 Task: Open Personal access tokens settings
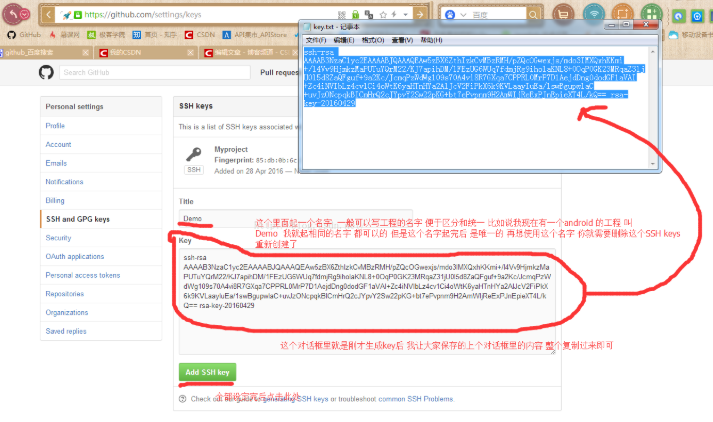83,275
